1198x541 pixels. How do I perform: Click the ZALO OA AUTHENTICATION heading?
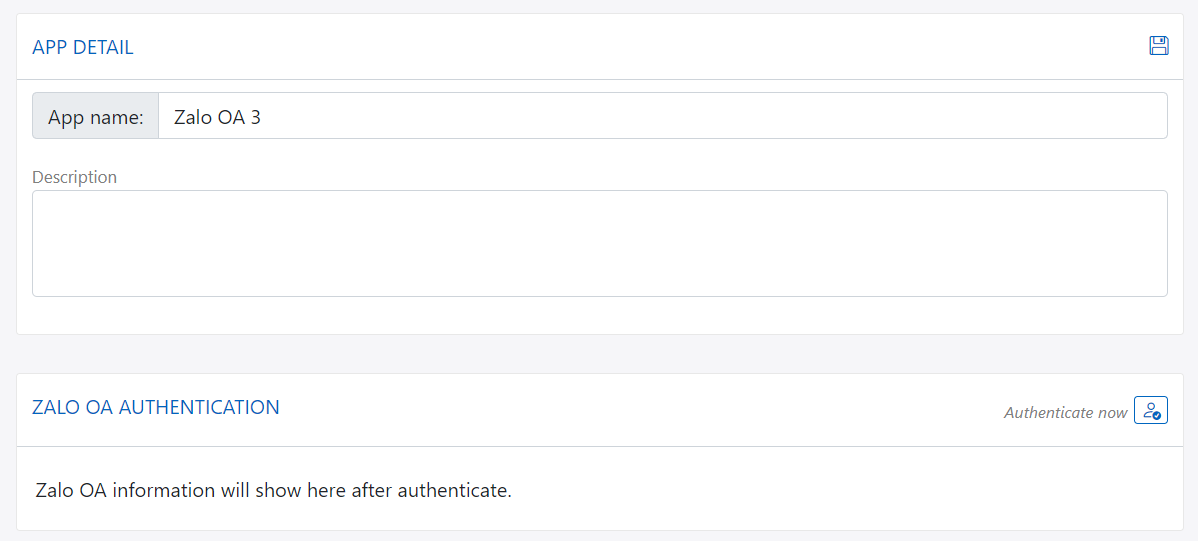pyautogui.click(x=156, y=408)
